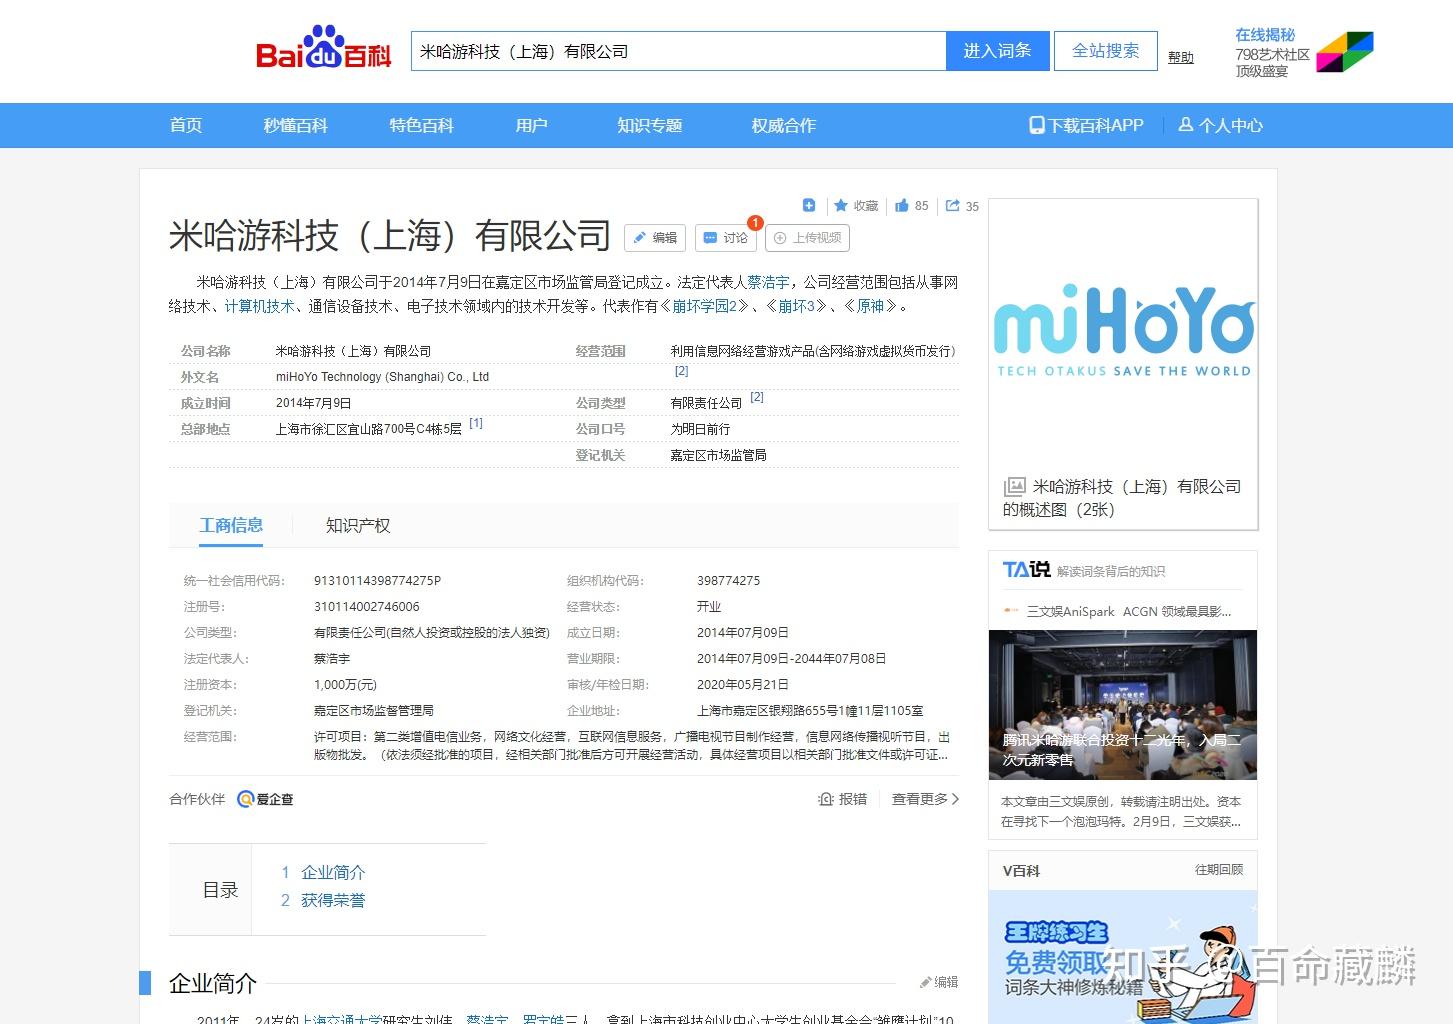This screenshot has height=1024, width=1453.
Task: Open 知识专题 navigation item
Action: (650, 125)
